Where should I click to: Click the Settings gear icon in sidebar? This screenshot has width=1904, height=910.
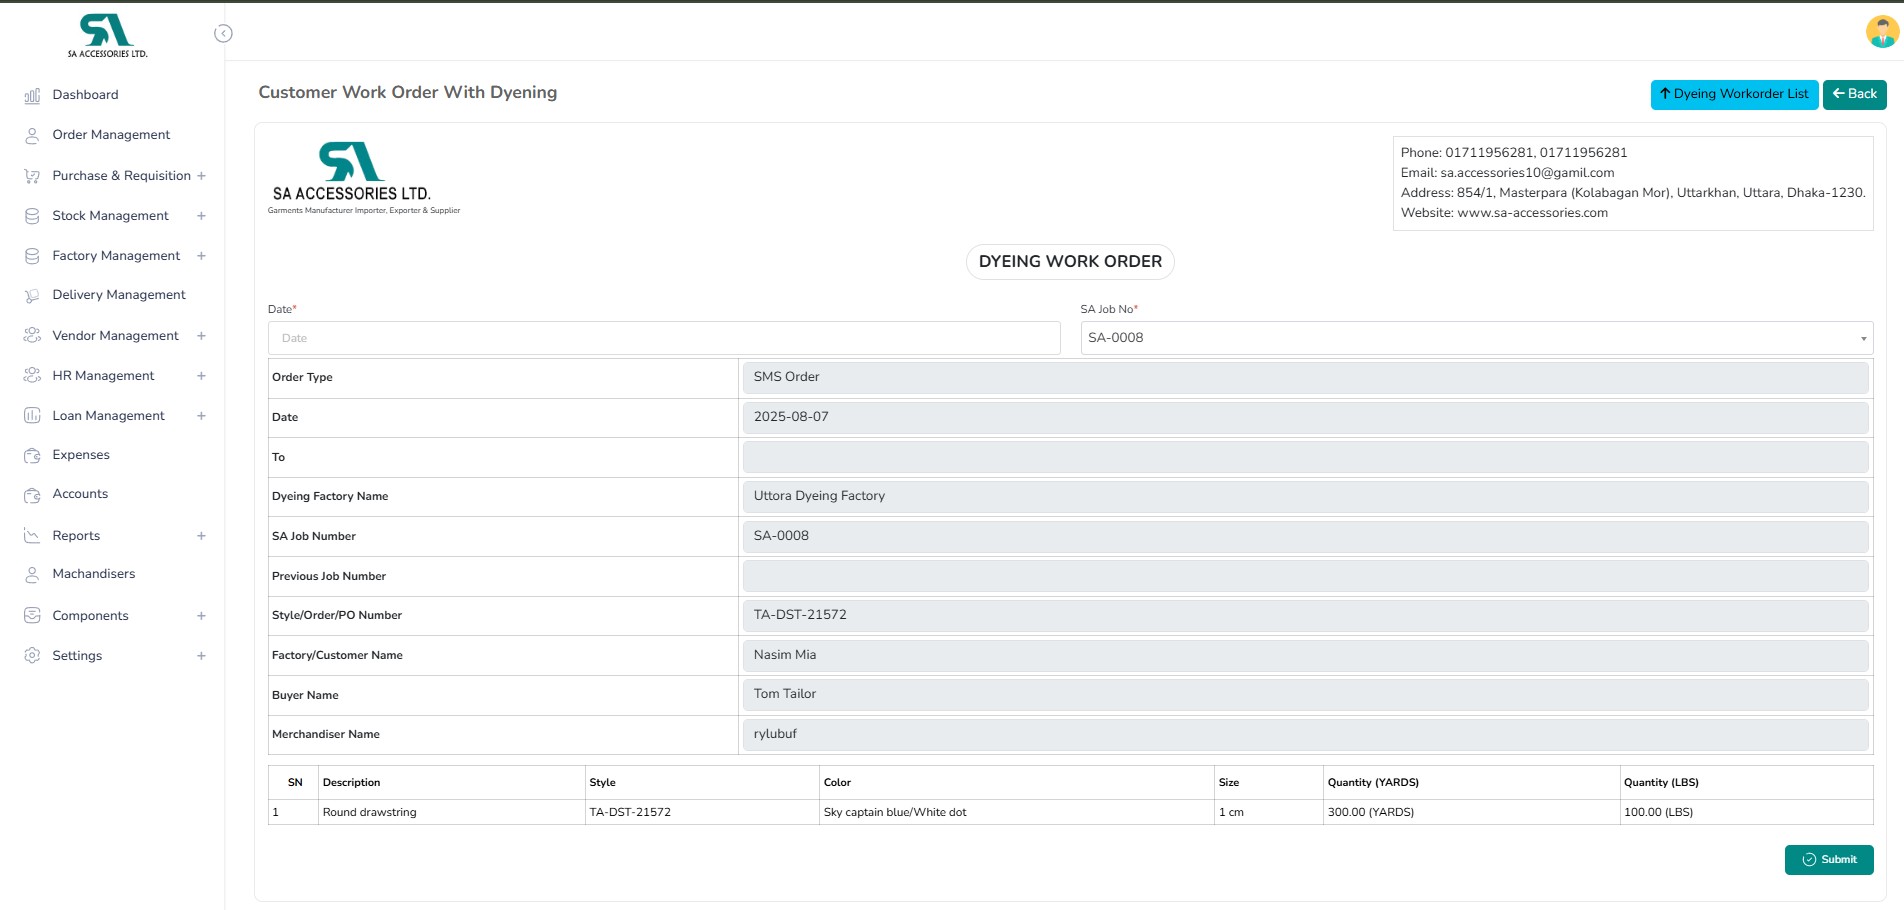[x=32, y=656]
